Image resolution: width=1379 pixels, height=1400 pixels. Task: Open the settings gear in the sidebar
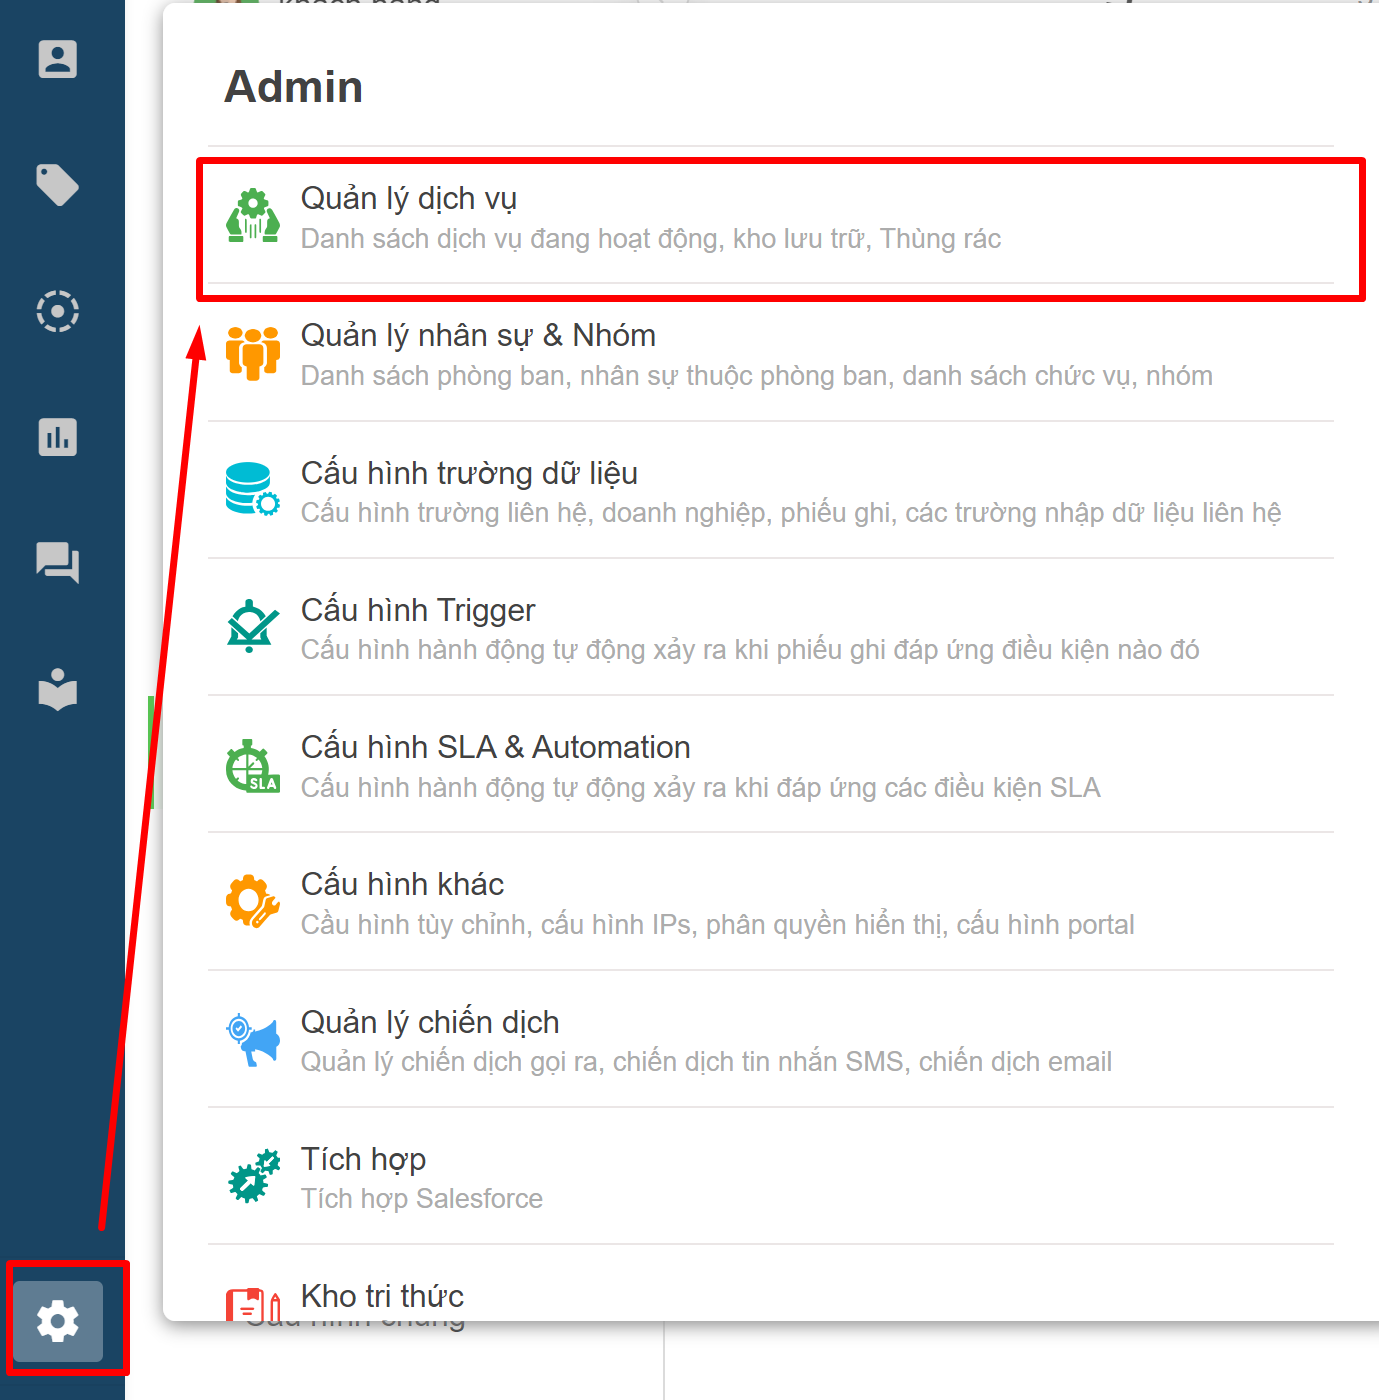pyautogui.click(x=58, y=1321)
